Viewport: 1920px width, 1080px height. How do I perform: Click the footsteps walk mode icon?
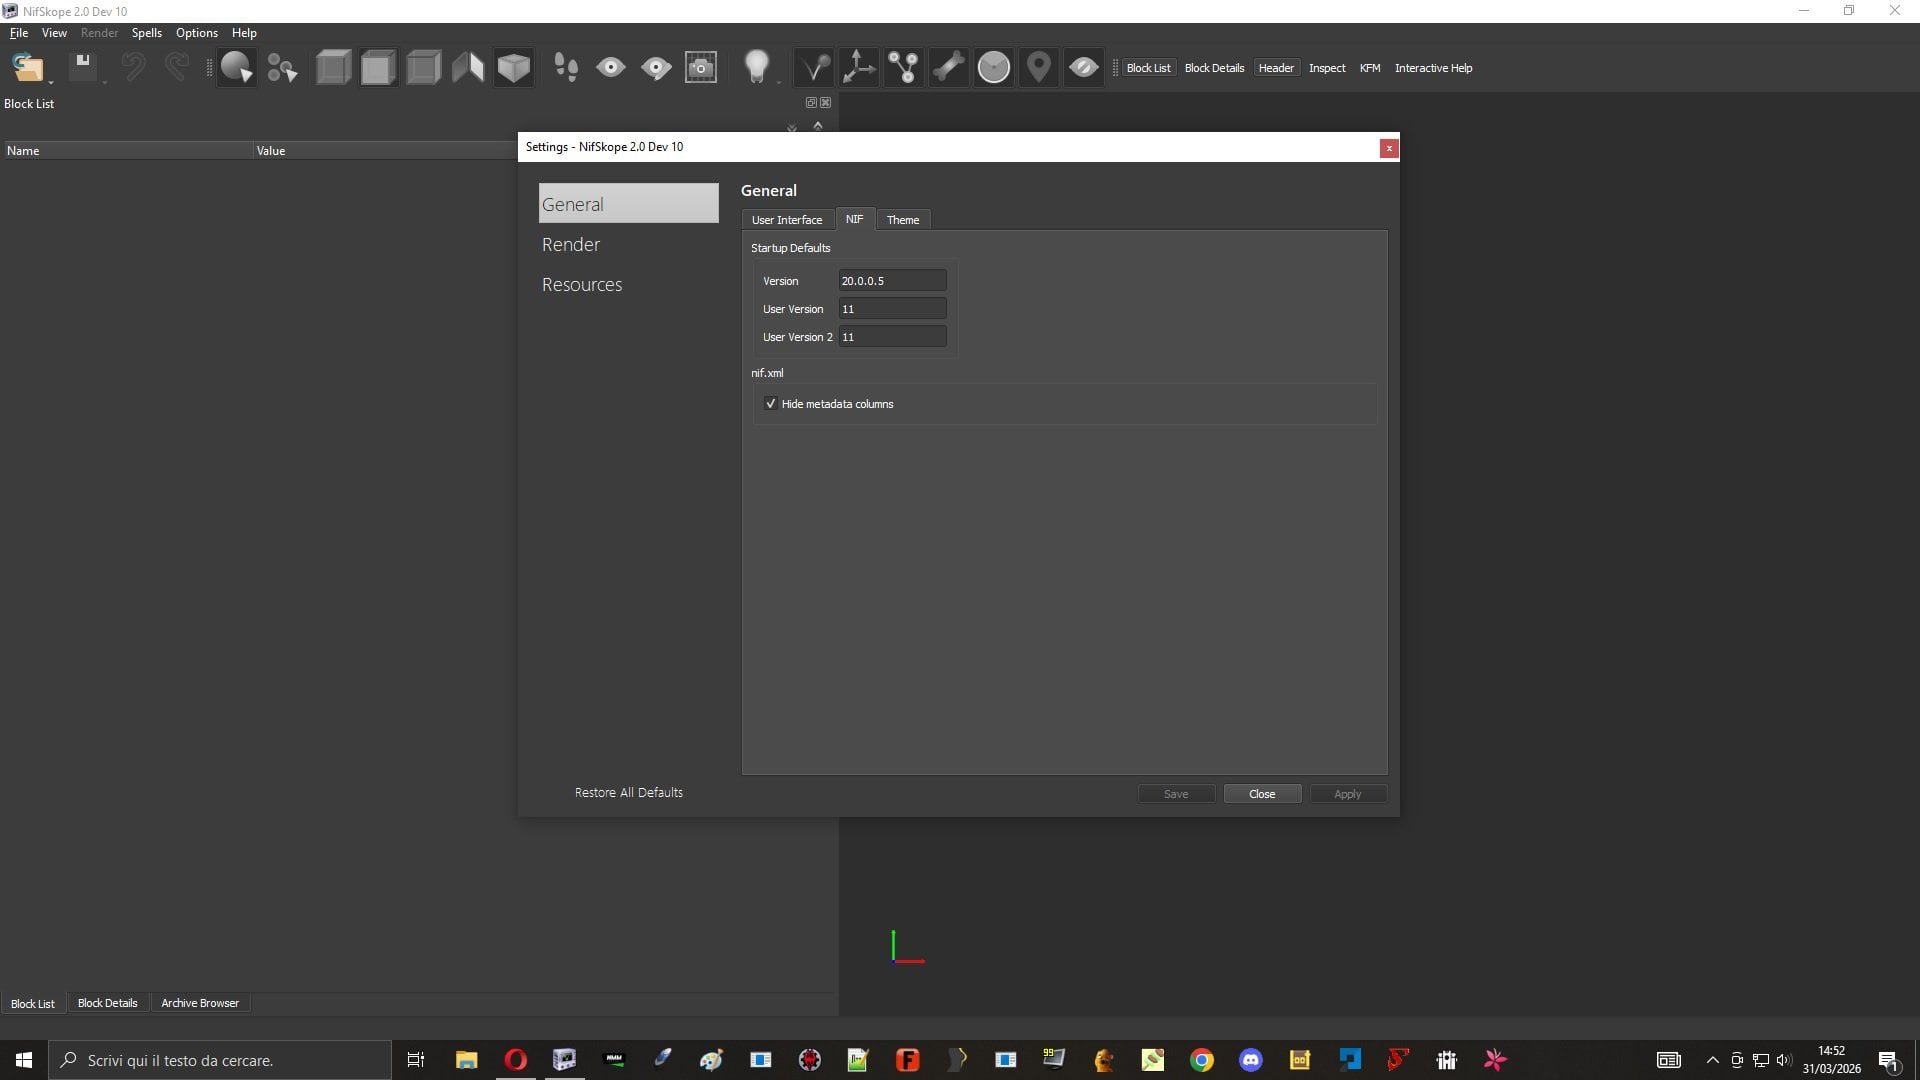(x=566, y=68)
